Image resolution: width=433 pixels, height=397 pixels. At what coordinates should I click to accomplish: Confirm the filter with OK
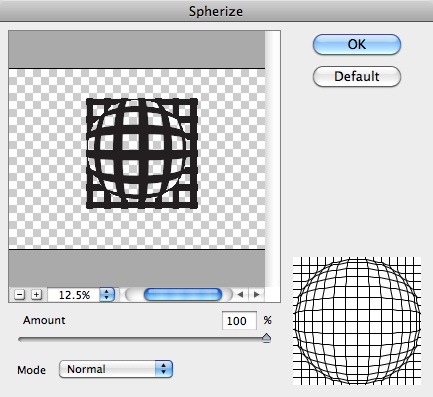357,44
